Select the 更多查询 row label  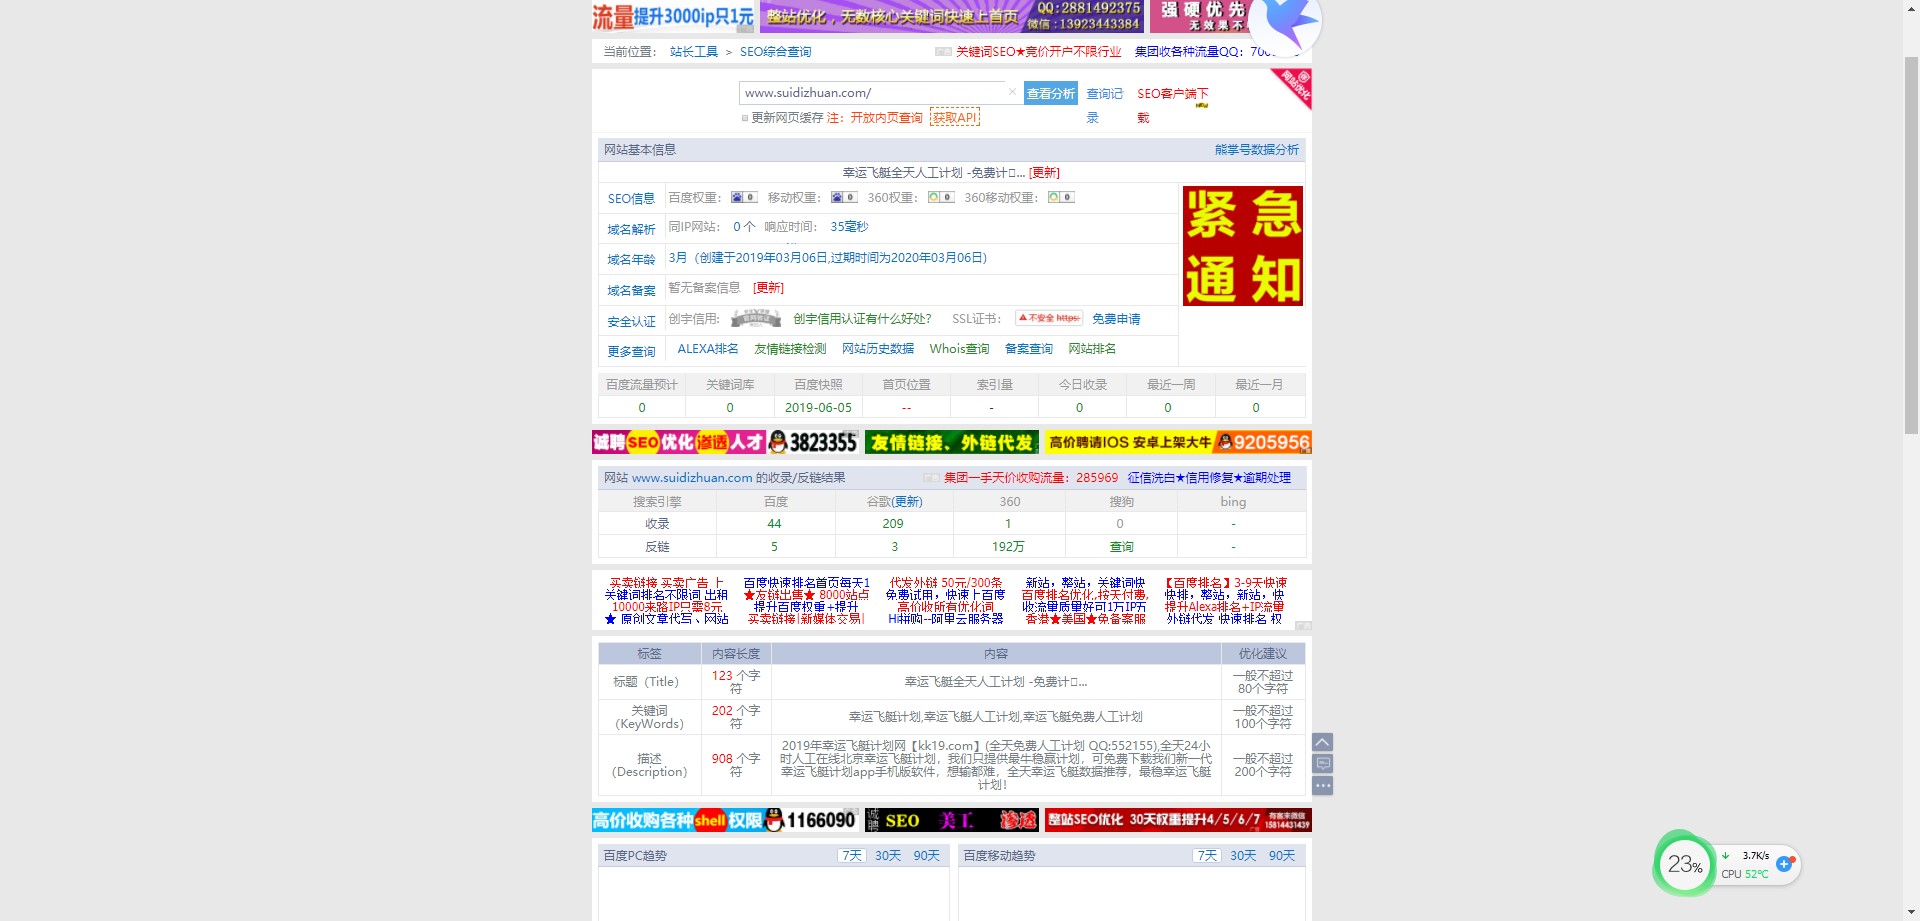pos(631,351)
